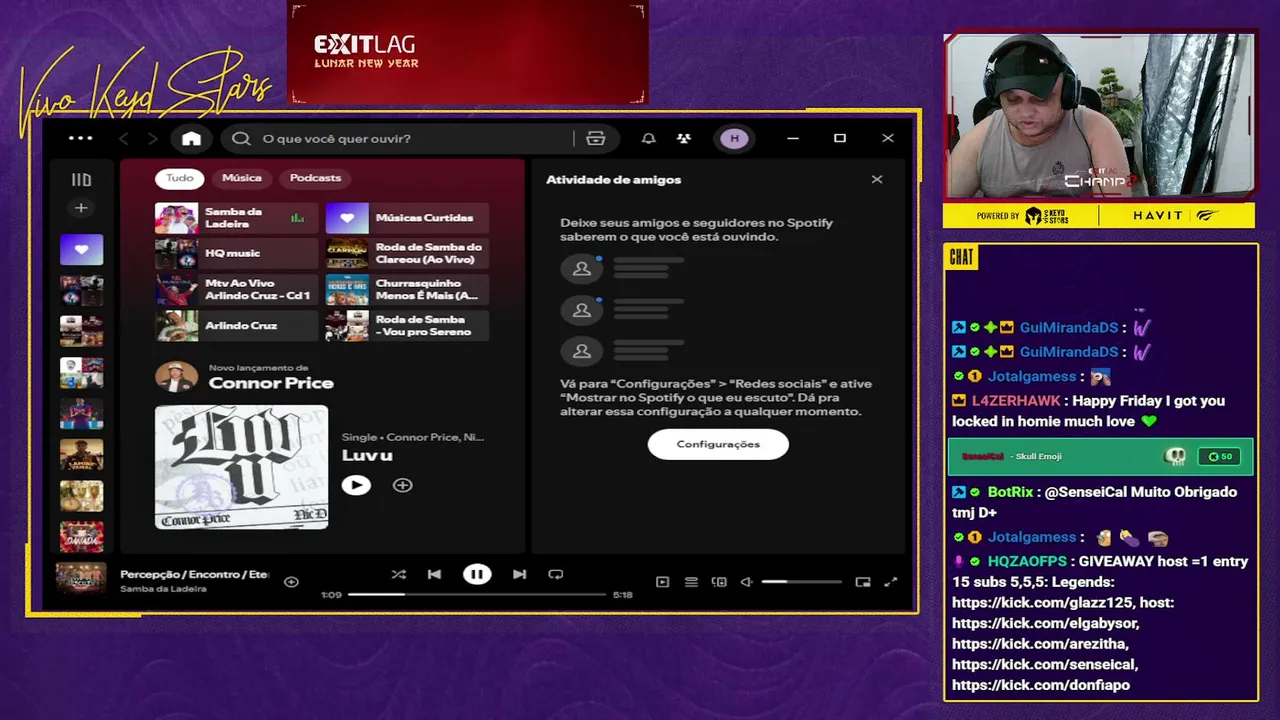1280x720 pixels.
Task: Click the search magnifier icon
Action: (241, 138)
